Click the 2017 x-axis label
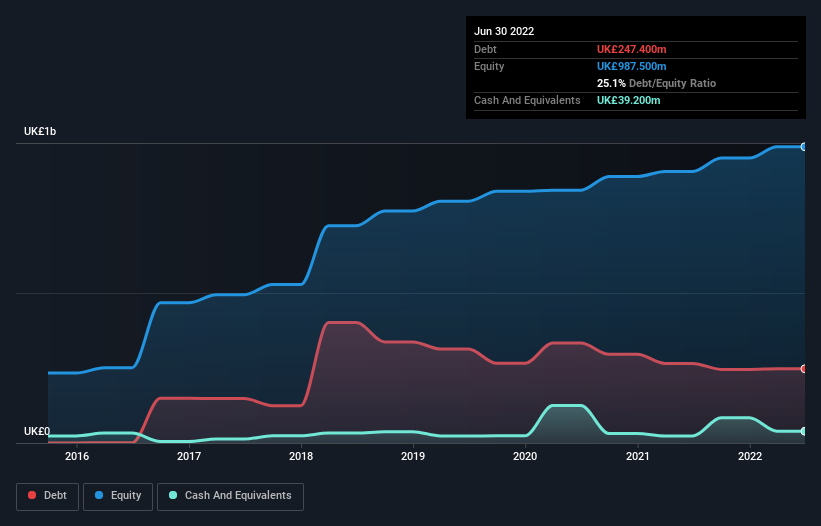Image resolution: width=821 pixels, height=526 pixels. click(x=189, y=456)
